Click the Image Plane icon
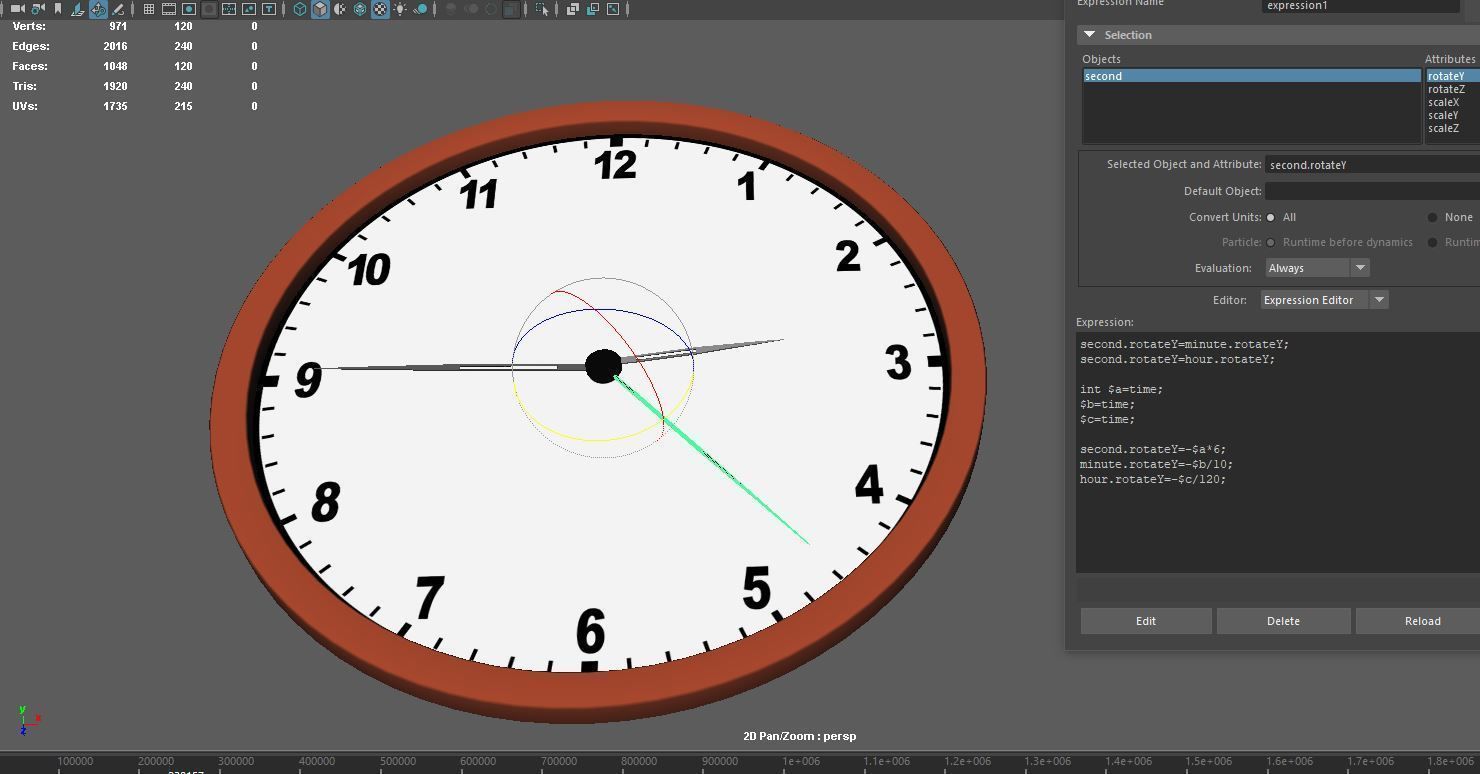Screen dimensions: 1480x774 (x=78, y=9)
